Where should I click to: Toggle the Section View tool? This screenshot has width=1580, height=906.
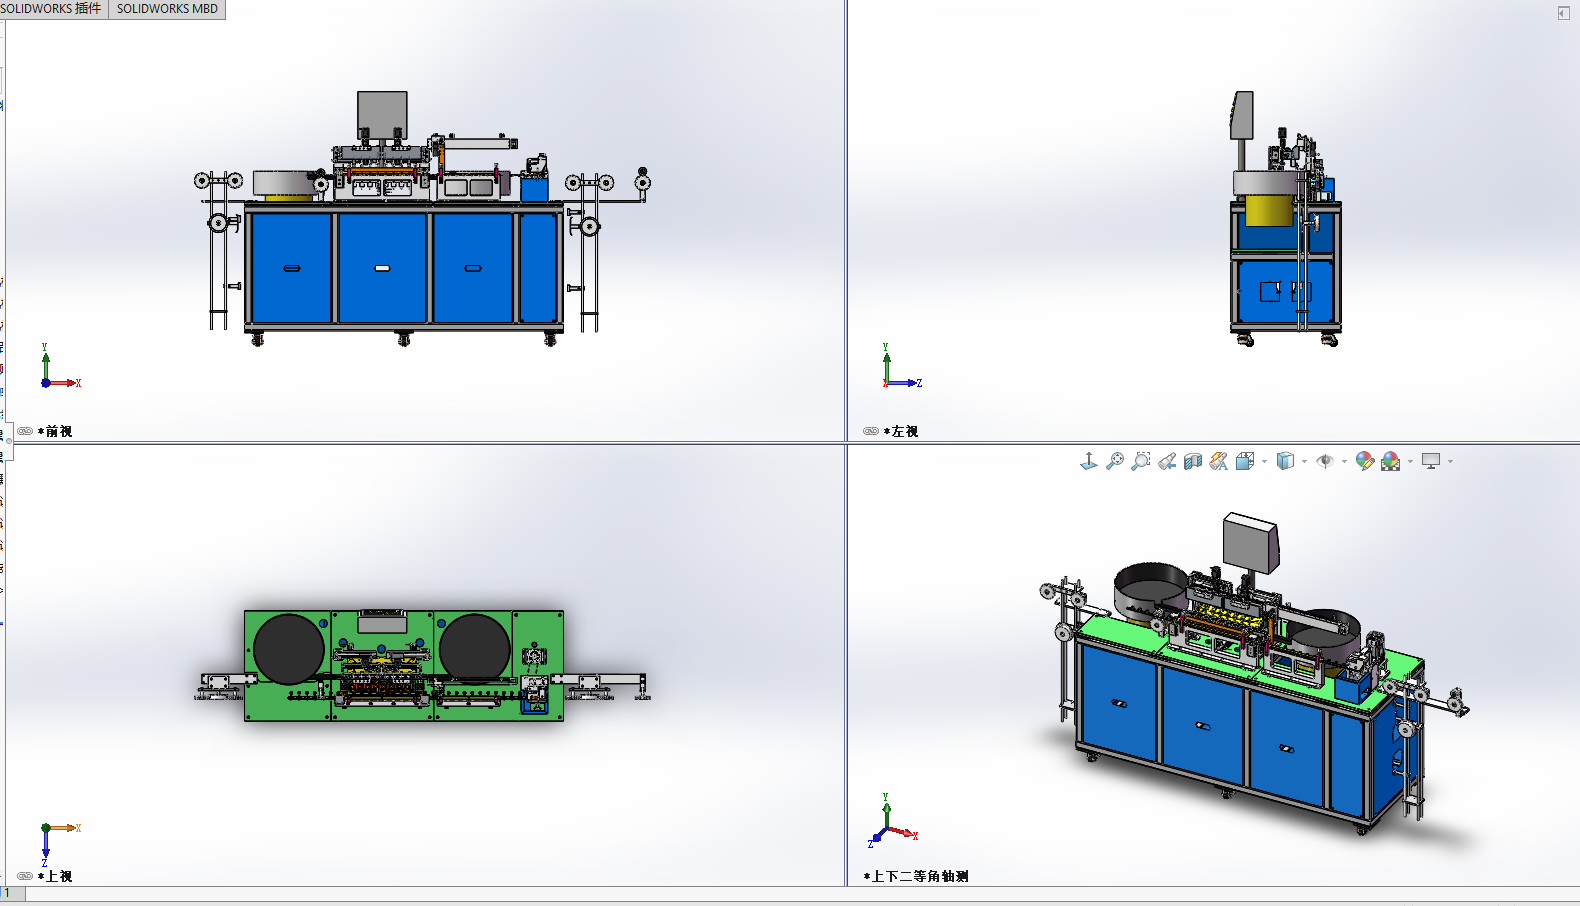(1193, 461)
